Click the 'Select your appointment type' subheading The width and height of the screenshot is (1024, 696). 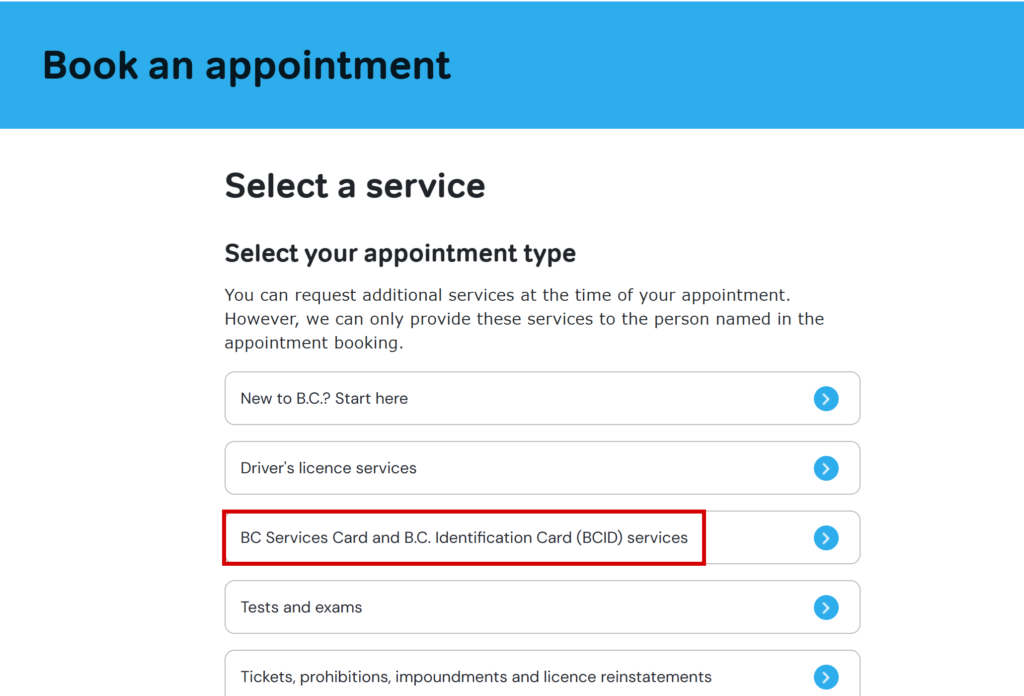tap(400, 253)
